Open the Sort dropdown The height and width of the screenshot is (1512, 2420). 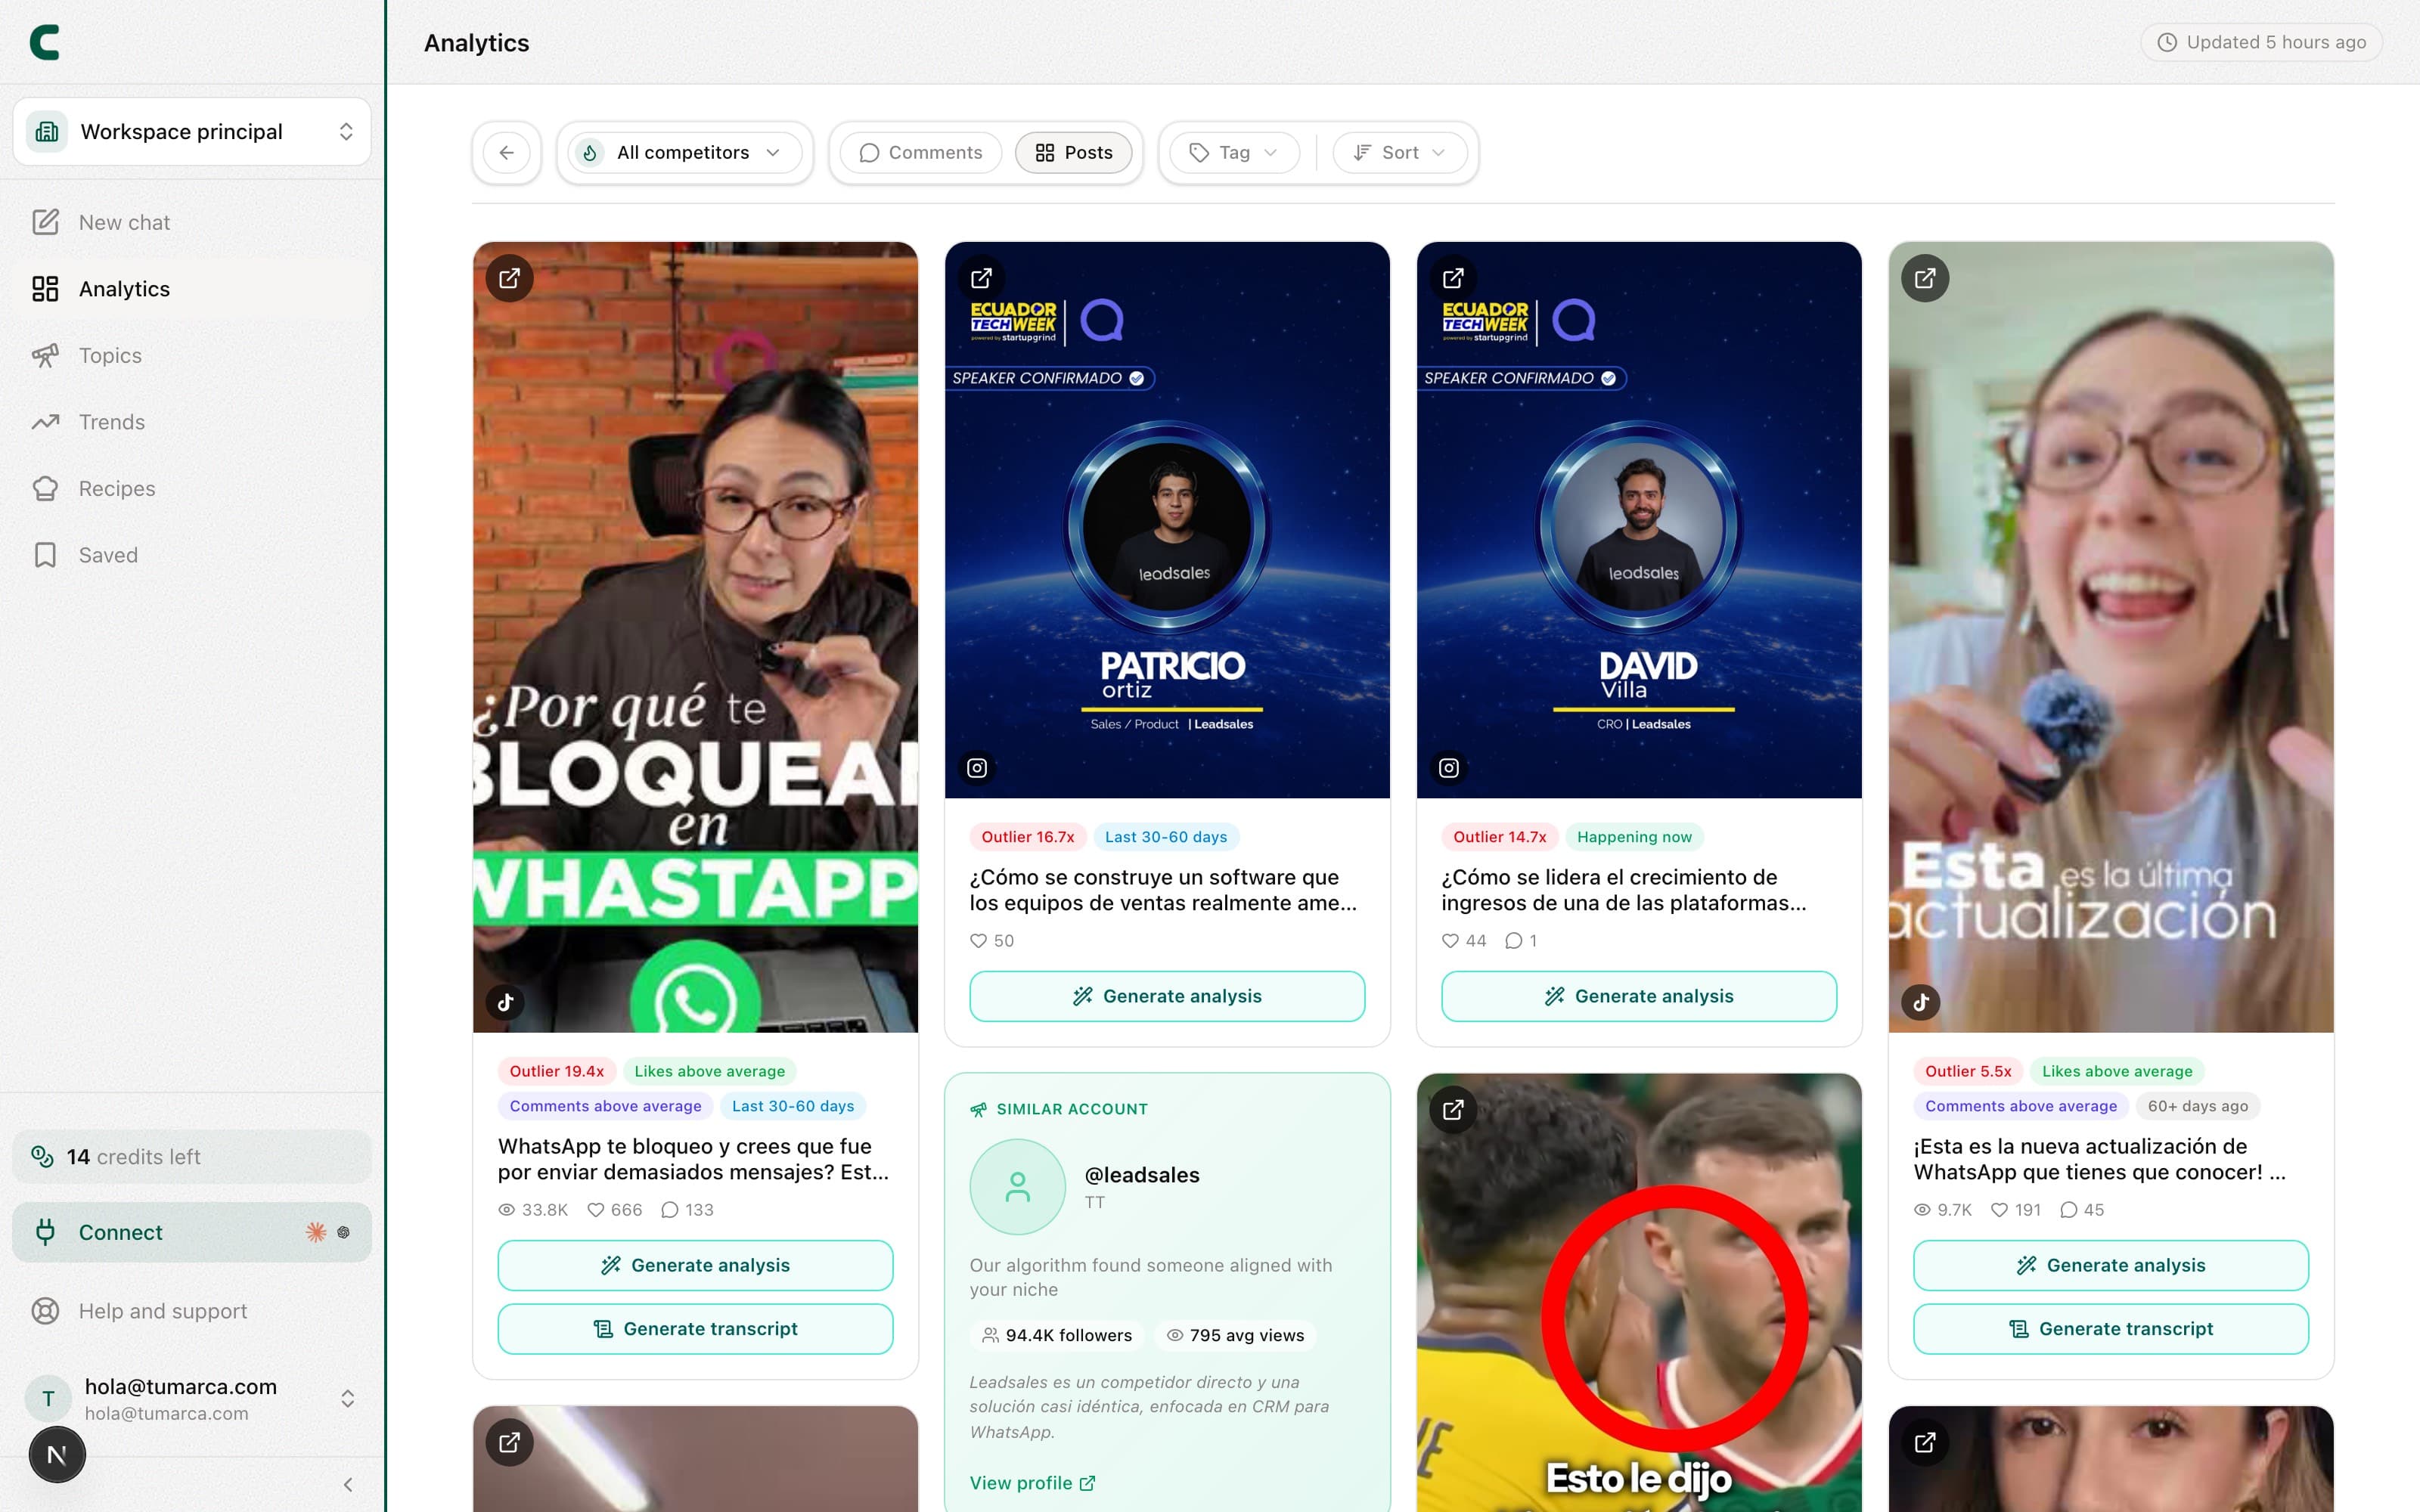tap(1400, 153)
